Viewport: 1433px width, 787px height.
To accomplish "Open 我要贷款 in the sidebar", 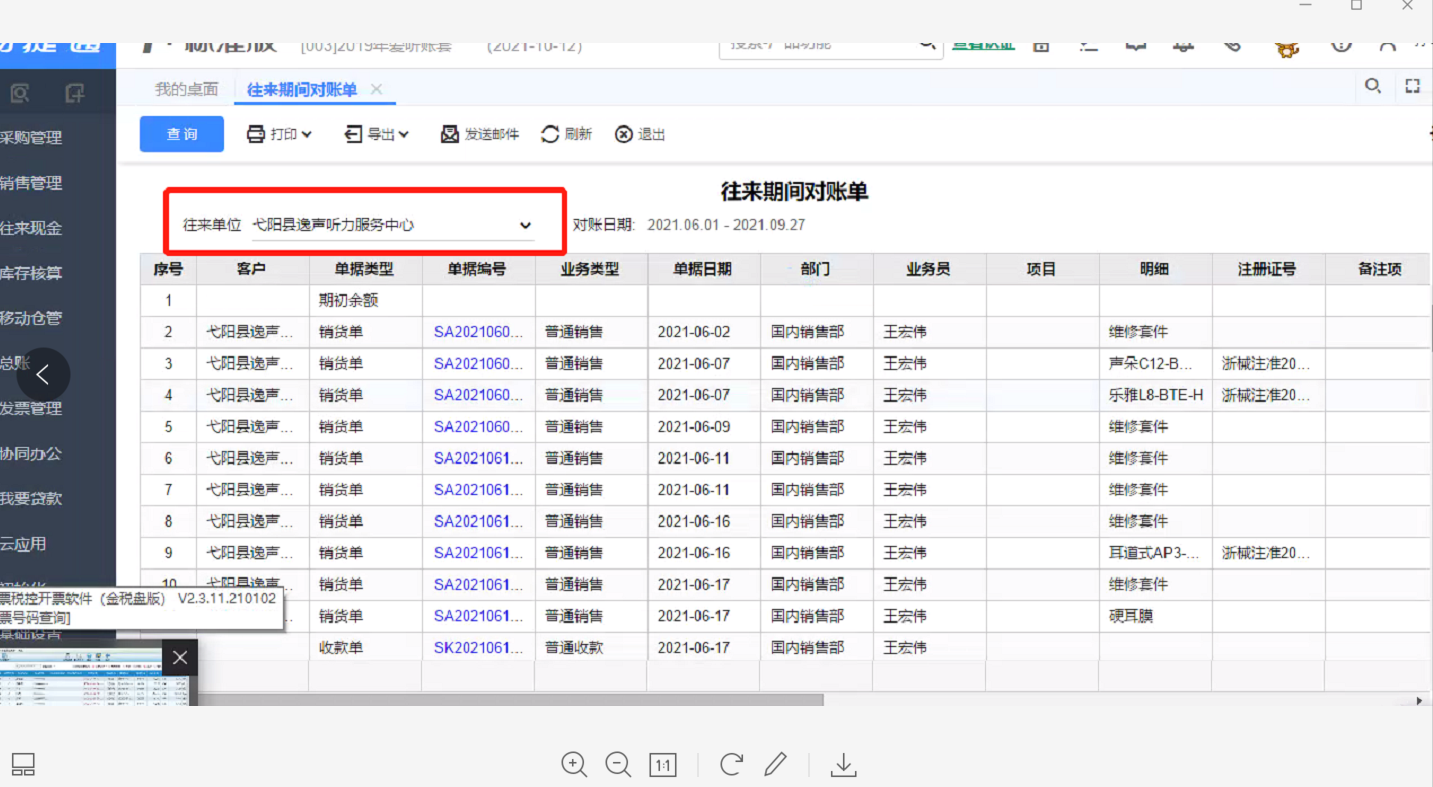I will 31,498.
